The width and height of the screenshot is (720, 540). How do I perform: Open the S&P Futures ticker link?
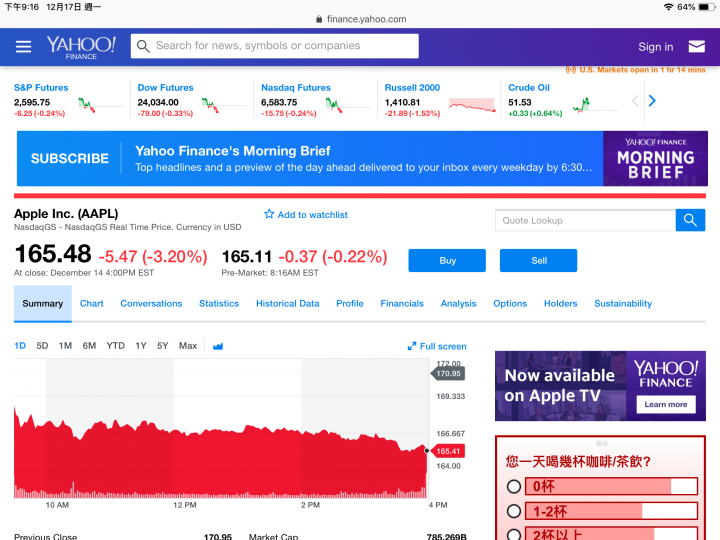(x=41, y=88)
